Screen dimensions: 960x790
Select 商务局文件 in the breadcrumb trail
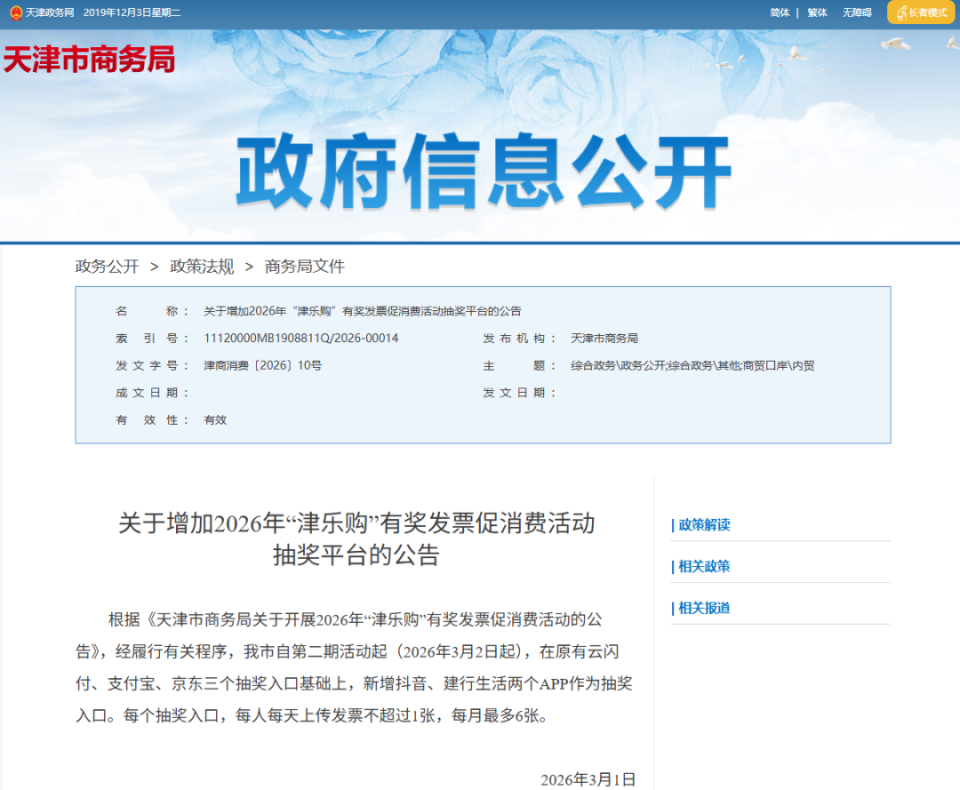point(302,266)
